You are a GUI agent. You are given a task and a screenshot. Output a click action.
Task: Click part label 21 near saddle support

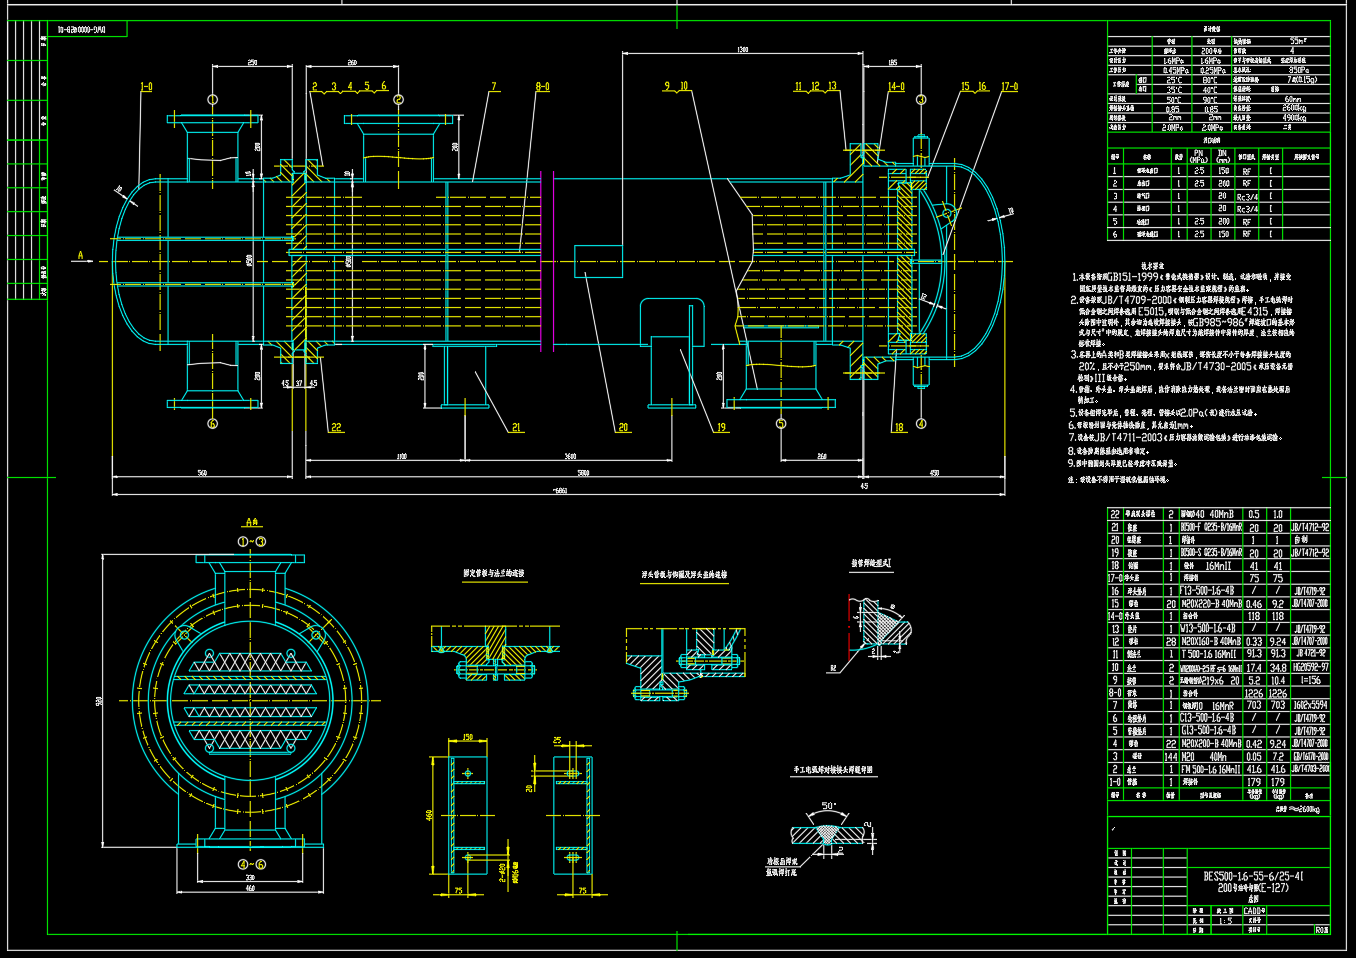[516, 427]
